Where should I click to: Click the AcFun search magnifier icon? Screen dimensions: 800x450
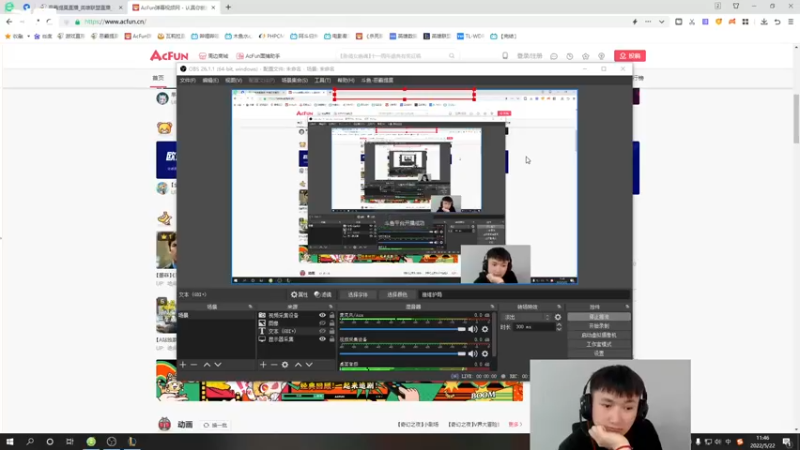click(x=452, y=56)
